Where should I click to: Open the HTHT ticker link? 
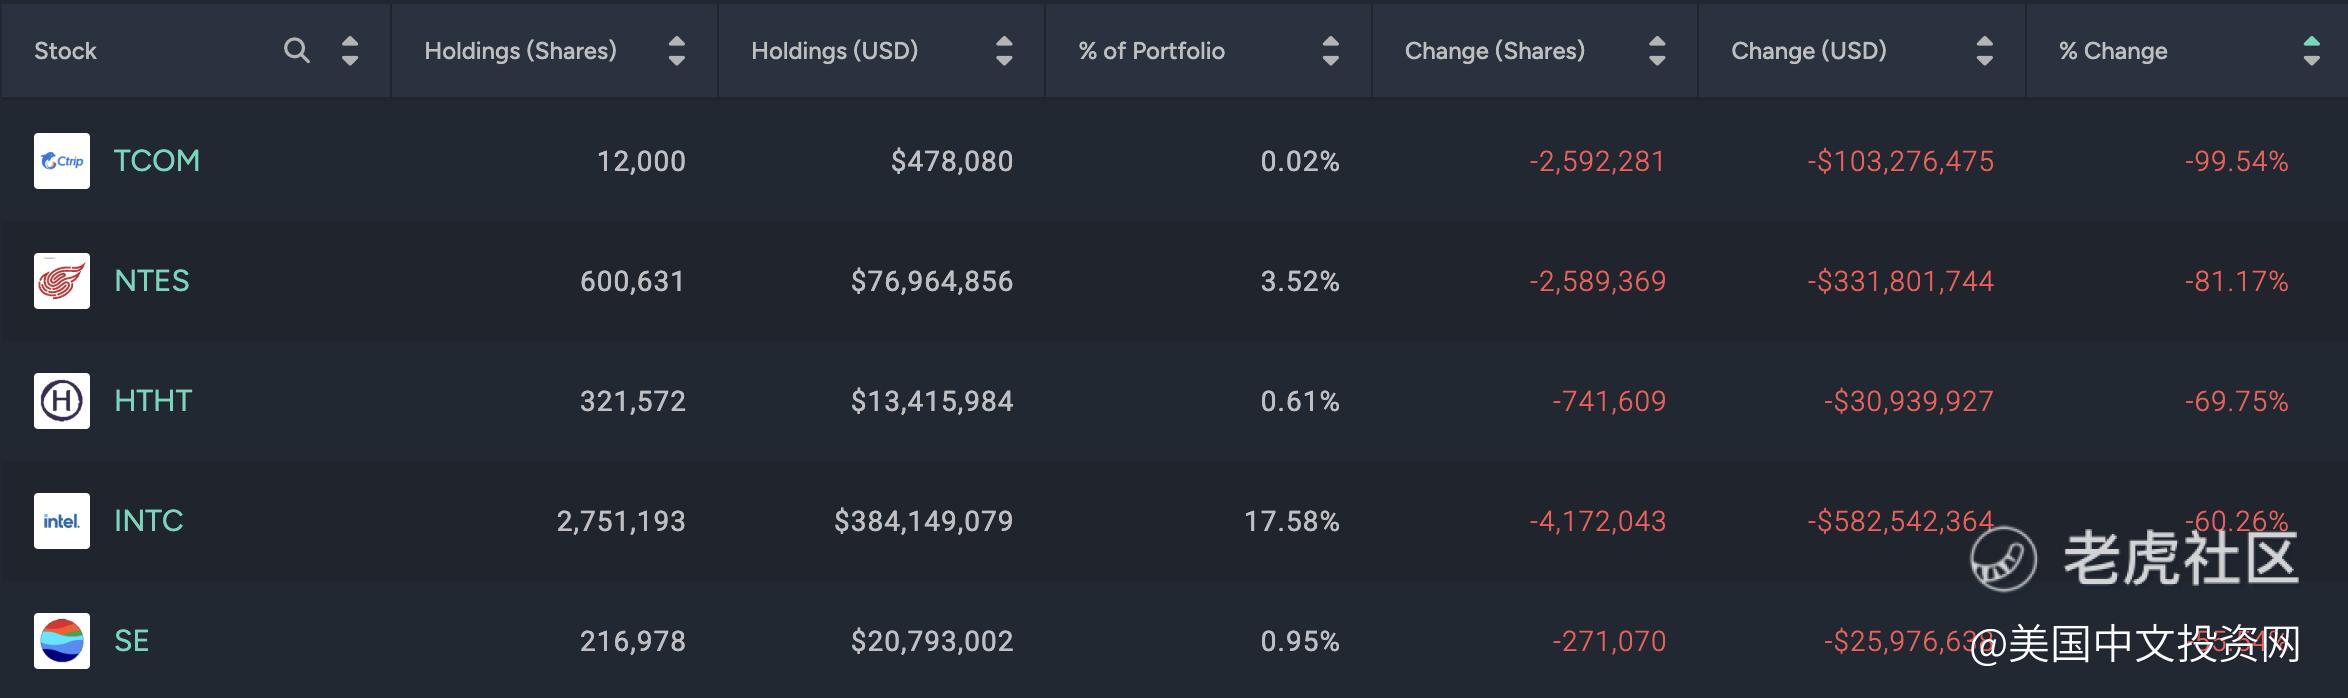tap(153, 401)
